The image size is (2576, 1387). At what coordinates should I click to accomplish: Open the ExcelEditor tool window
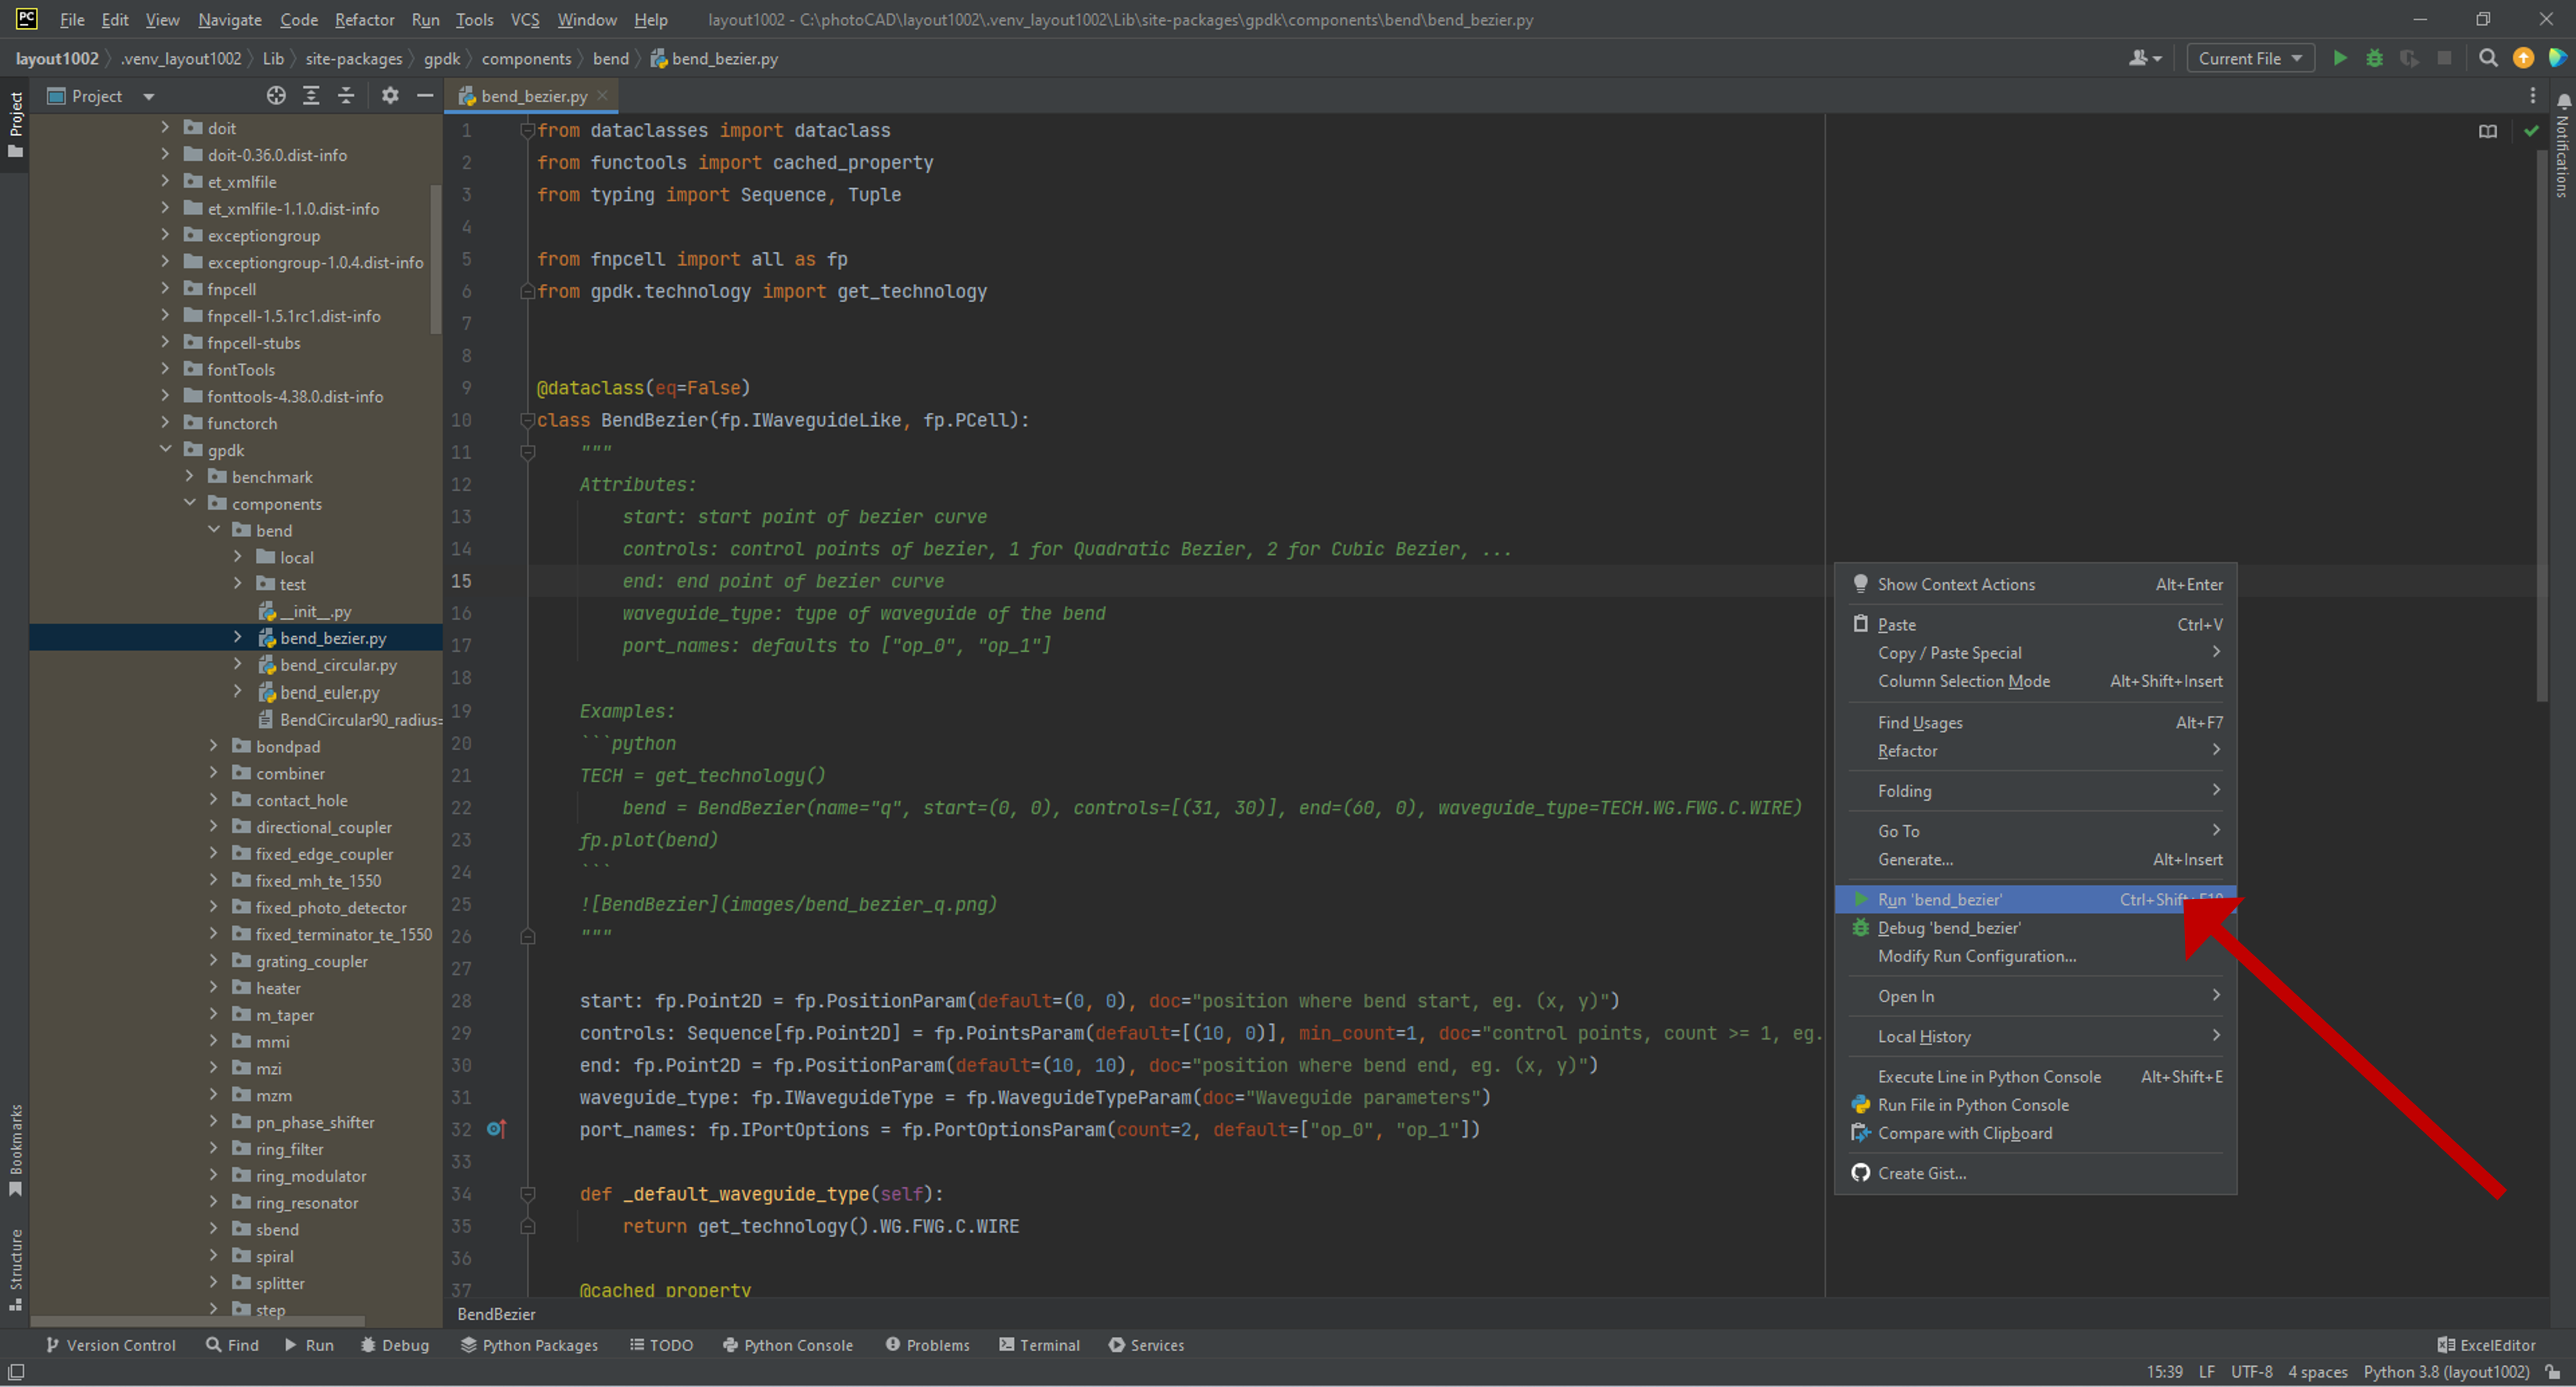coord(2486,1345)
